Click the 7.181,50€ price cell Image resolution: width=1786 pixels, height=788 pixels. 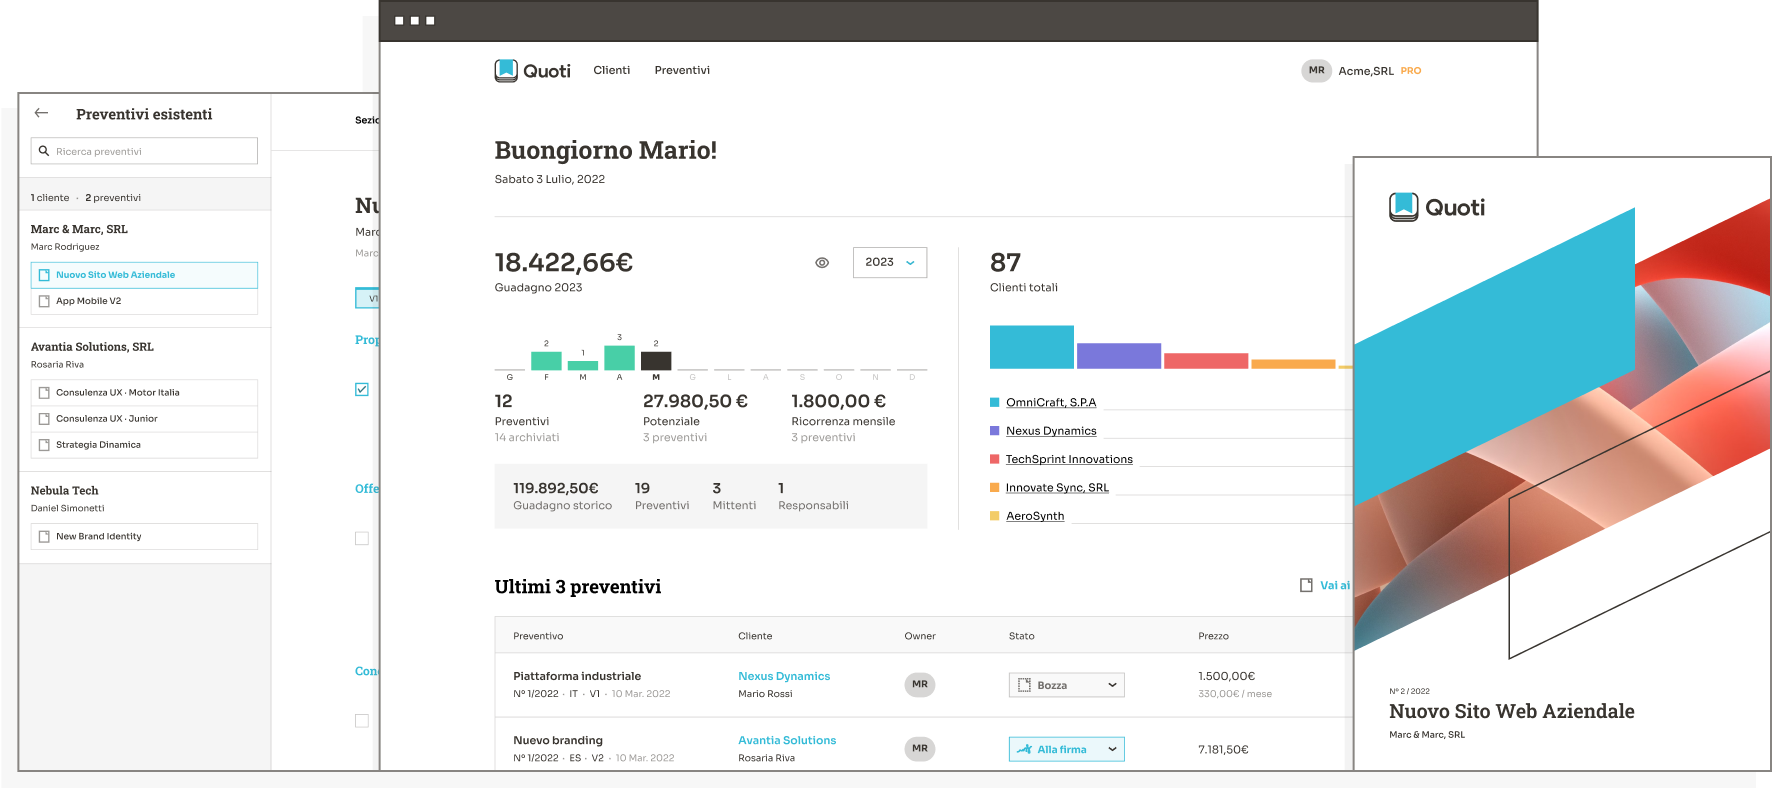point(1223,749)
